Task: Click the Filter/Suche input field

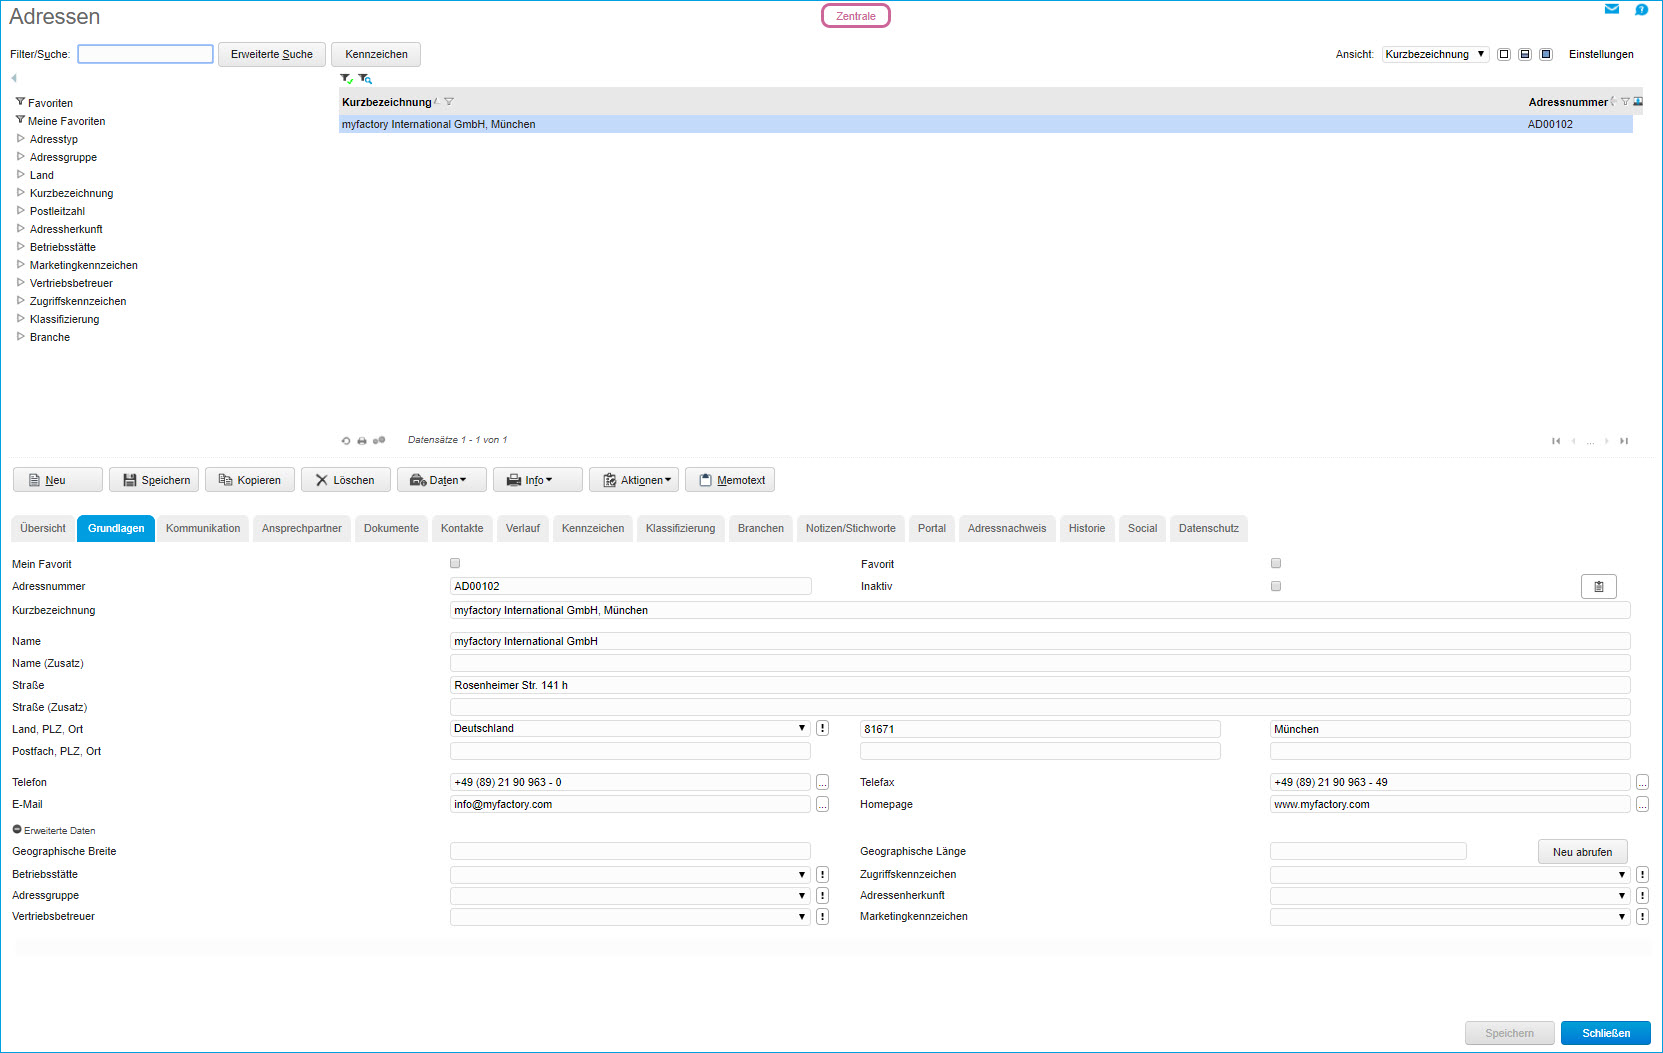Action: click(x=145, y=54)
